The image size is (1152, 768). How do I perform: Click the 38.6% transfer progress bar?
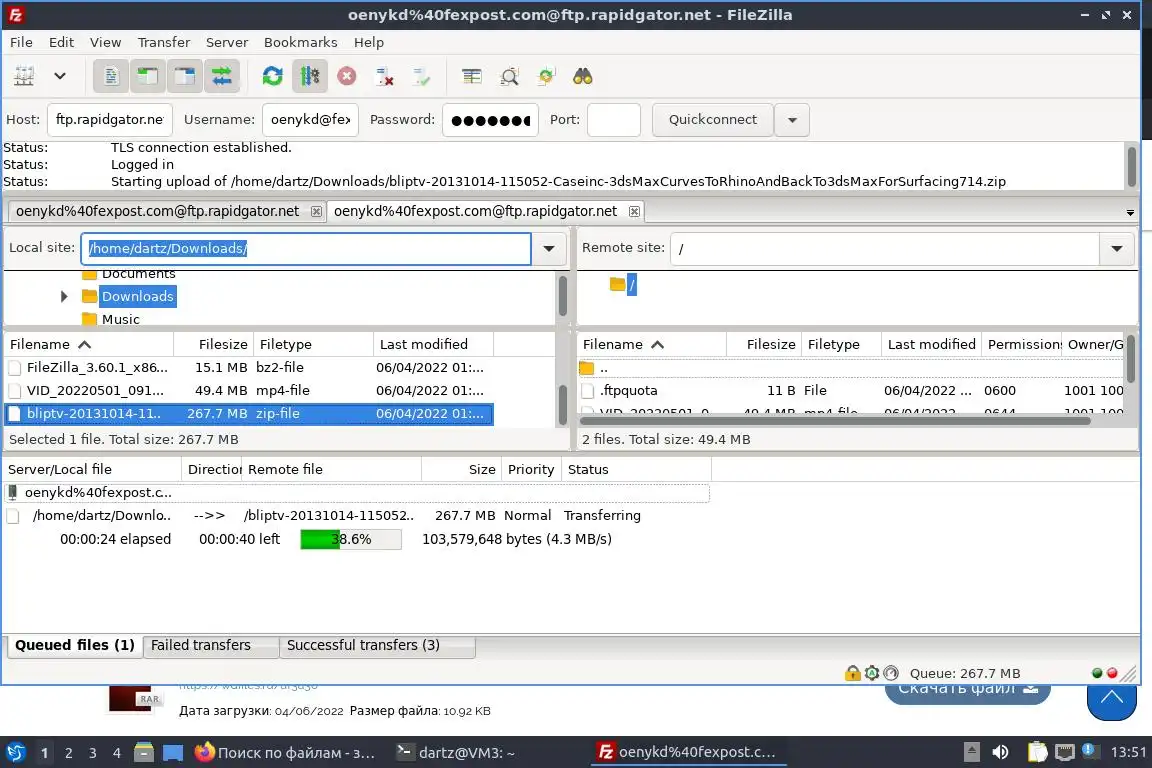coord(350,539)
